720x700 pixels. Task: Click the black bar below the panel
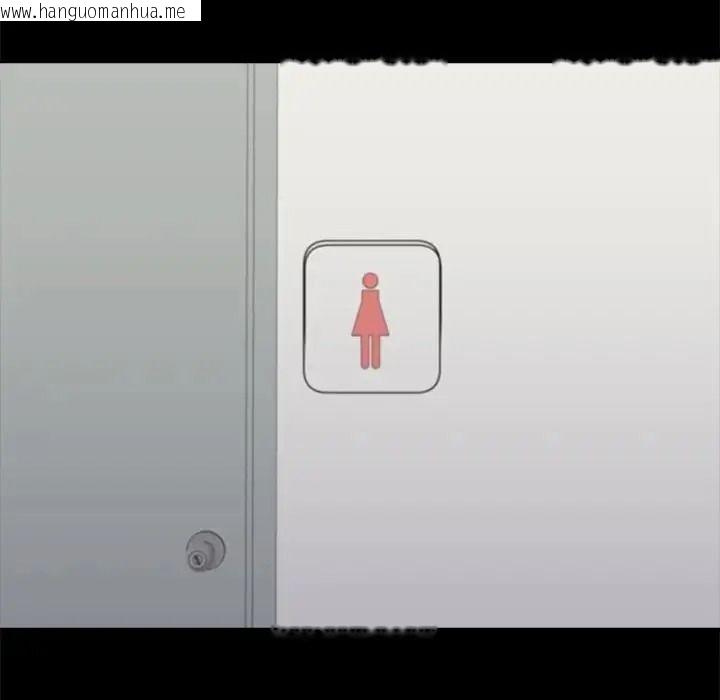pos(360,664)
